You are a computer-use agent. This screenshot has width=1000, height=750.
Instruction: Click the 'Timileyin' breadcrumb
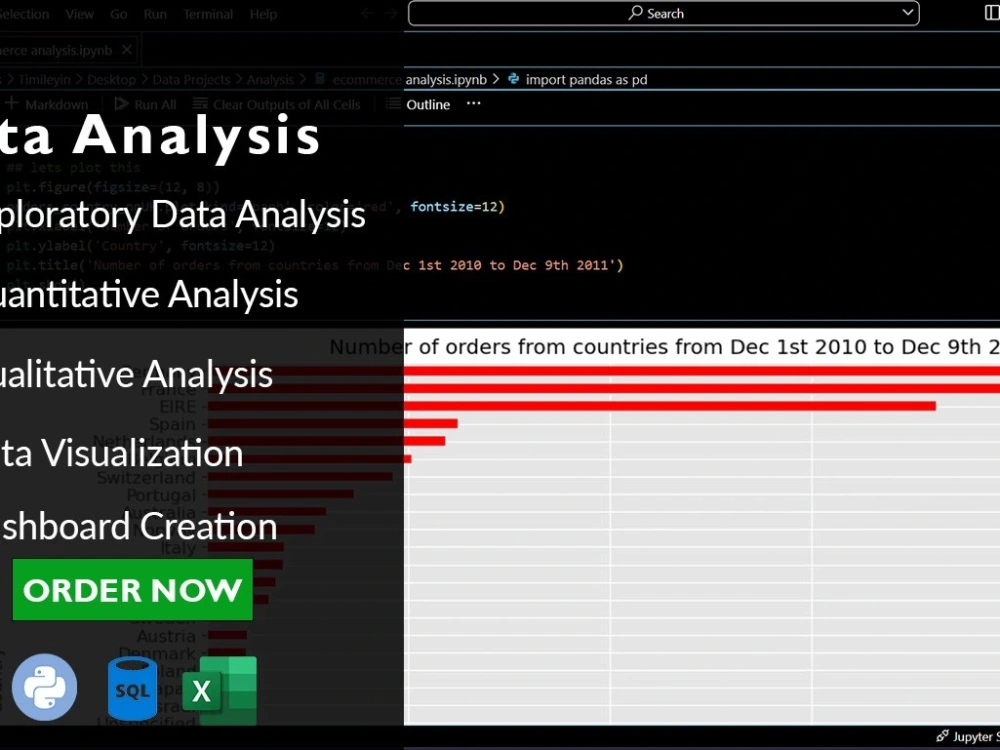44,80
